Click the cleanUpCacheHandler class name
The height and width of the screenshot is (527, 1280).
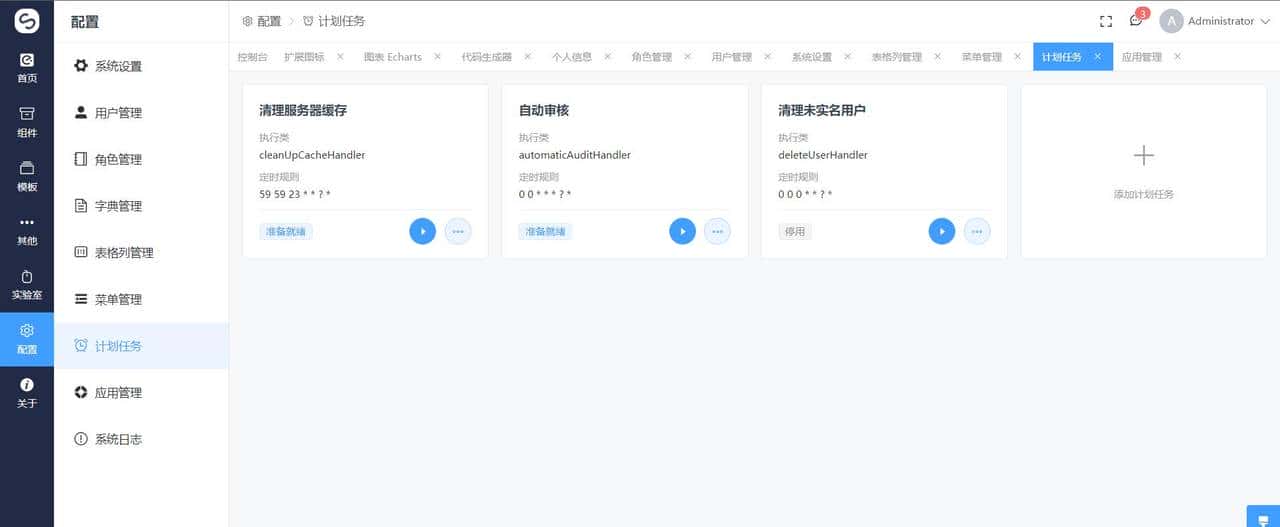coord(312,155)
